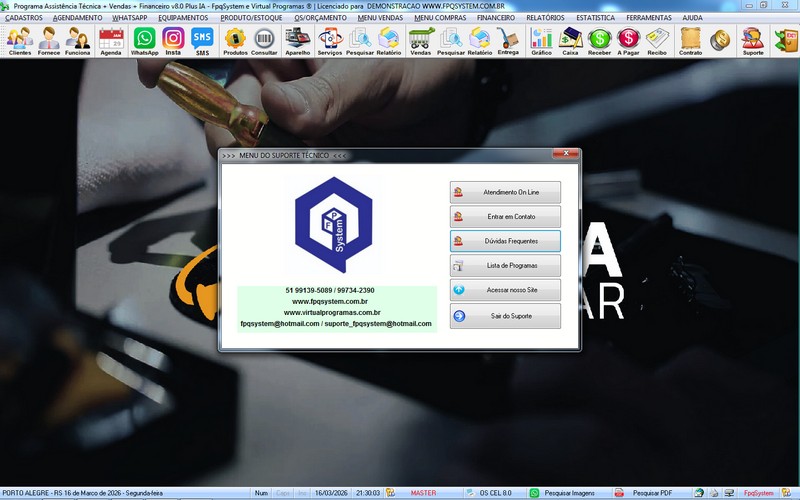Open the ESTATISTICA menu

[595, 18]
